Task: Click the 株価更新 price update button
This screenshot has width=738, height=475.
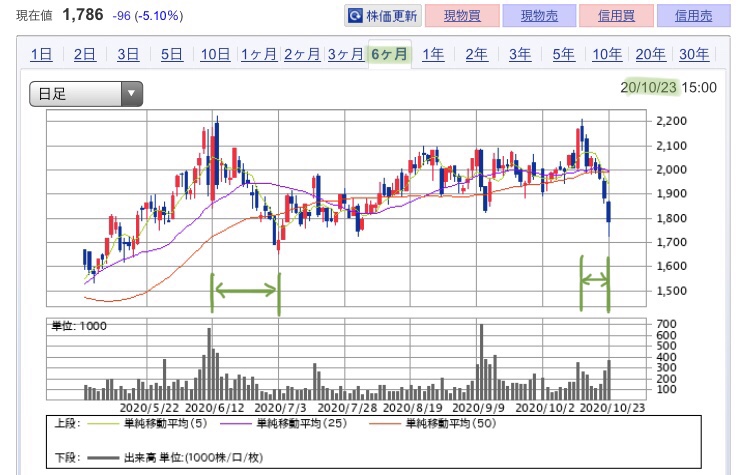Action: pos(383,16)
